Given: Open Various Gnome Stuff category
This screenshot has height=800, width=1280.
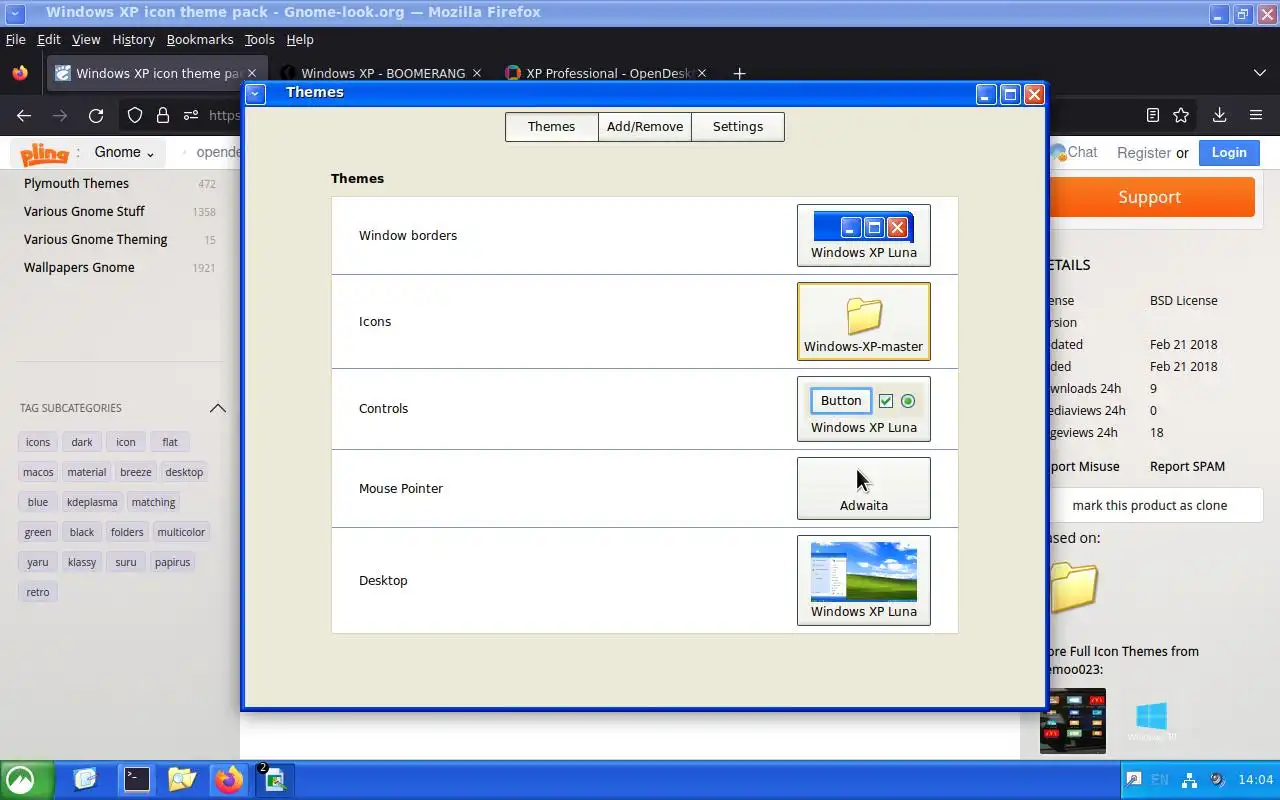Looking at the screenshot, I should tap(84, 211).
